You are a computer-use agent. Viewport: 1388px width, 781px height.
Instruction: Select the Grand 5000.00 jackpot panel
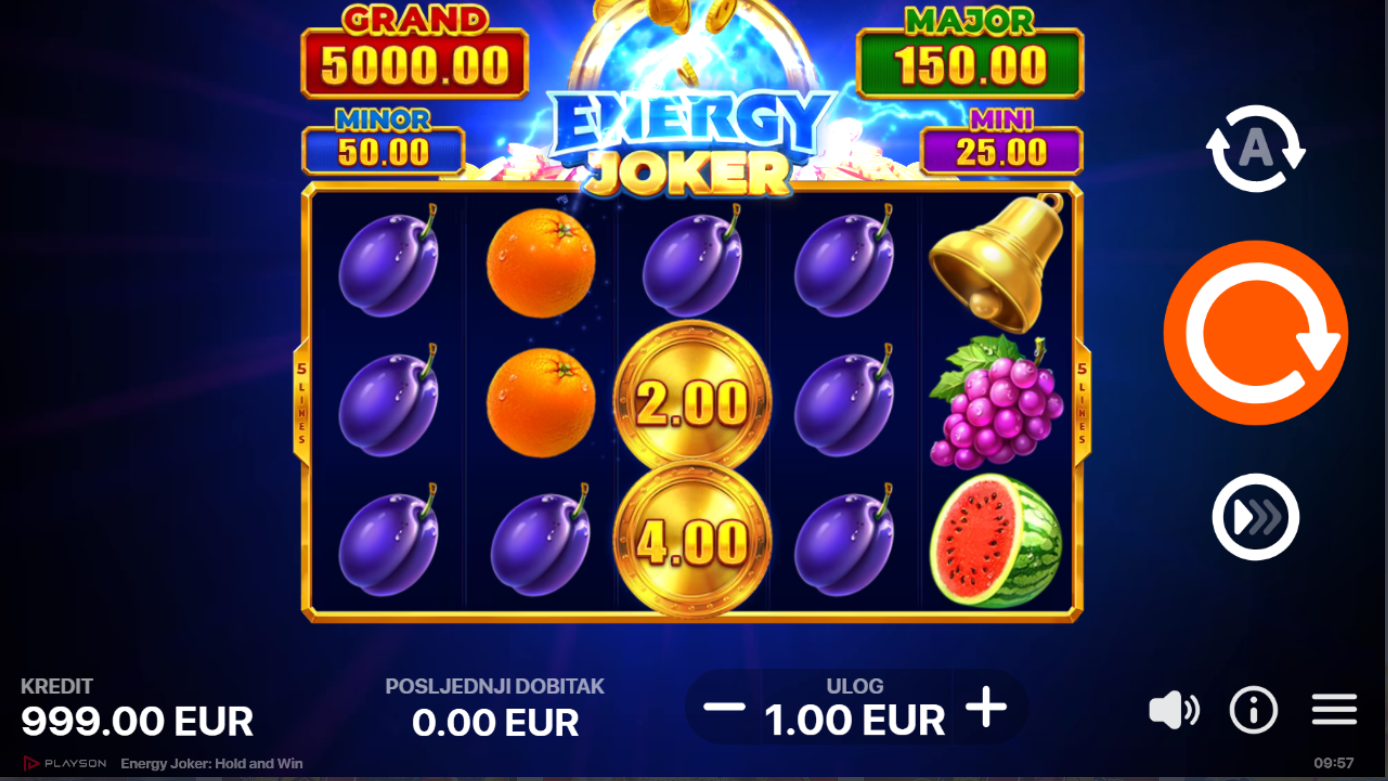point(415,53)
